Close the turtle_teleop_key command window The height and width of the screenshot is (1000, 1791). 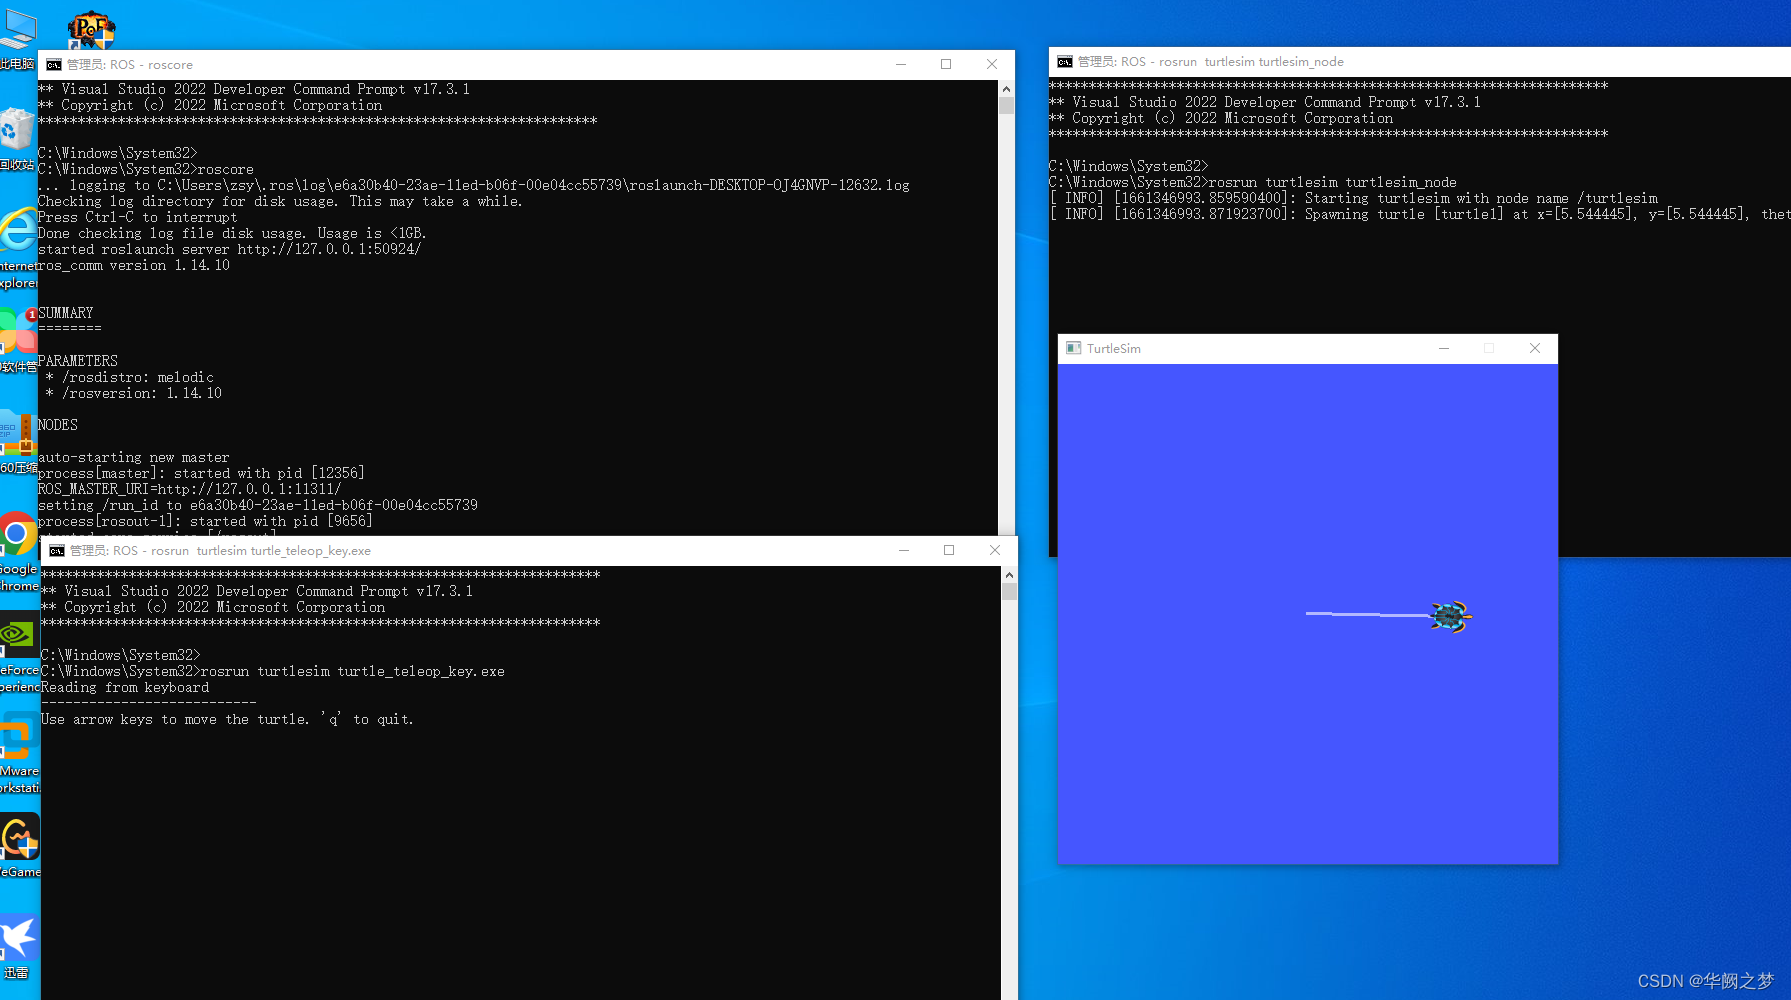pos(995,551)
